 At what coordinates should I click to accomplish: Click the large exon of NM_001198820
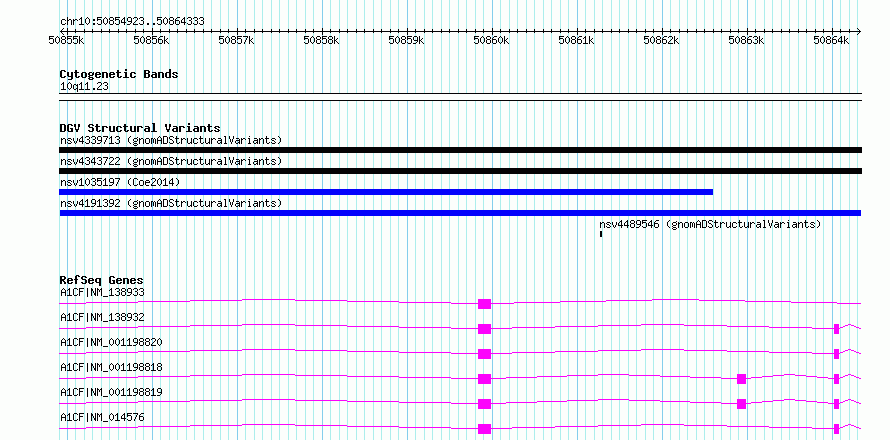pos(484,354)
